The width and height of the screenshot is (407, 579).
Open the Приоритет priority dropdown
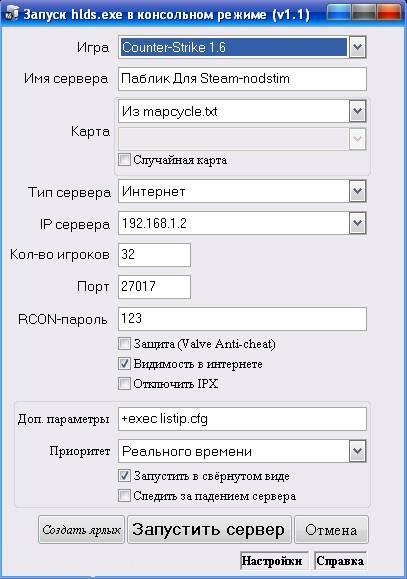(x=357, y=451)
